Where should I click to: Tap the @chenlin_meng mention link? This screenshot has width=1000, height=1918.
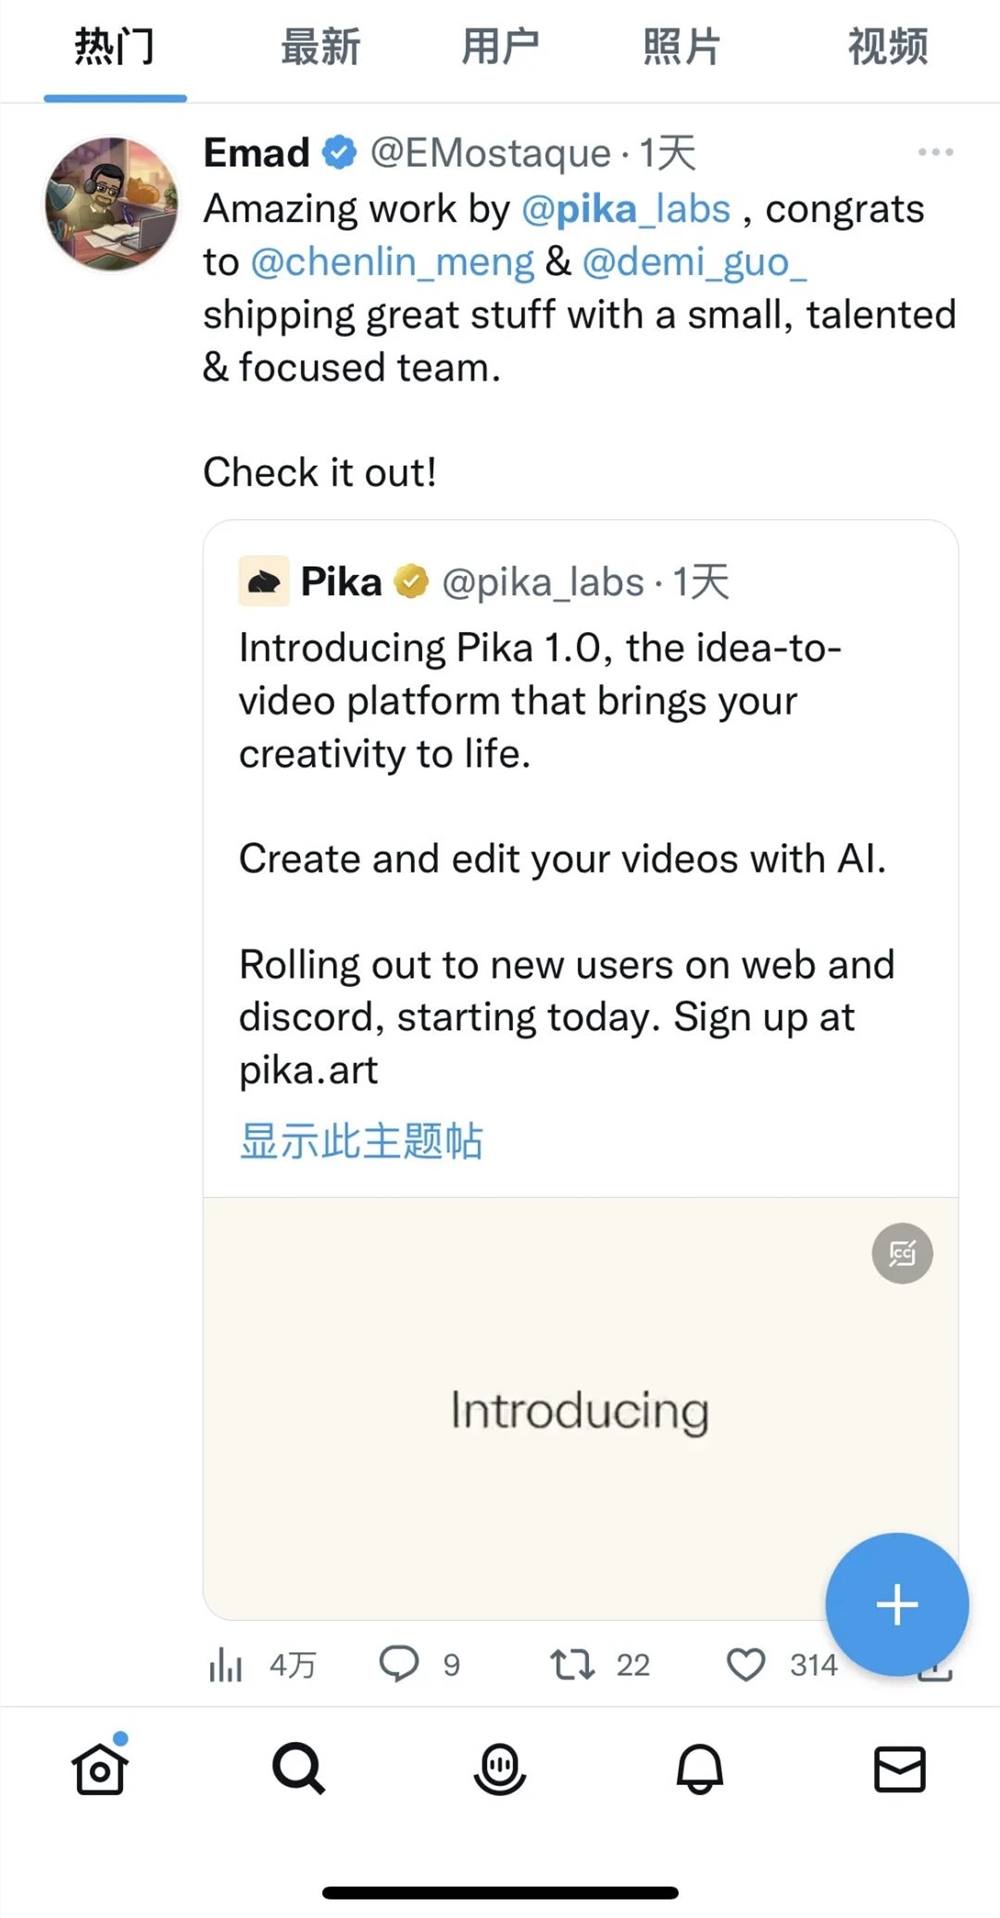tap(392, 262)
